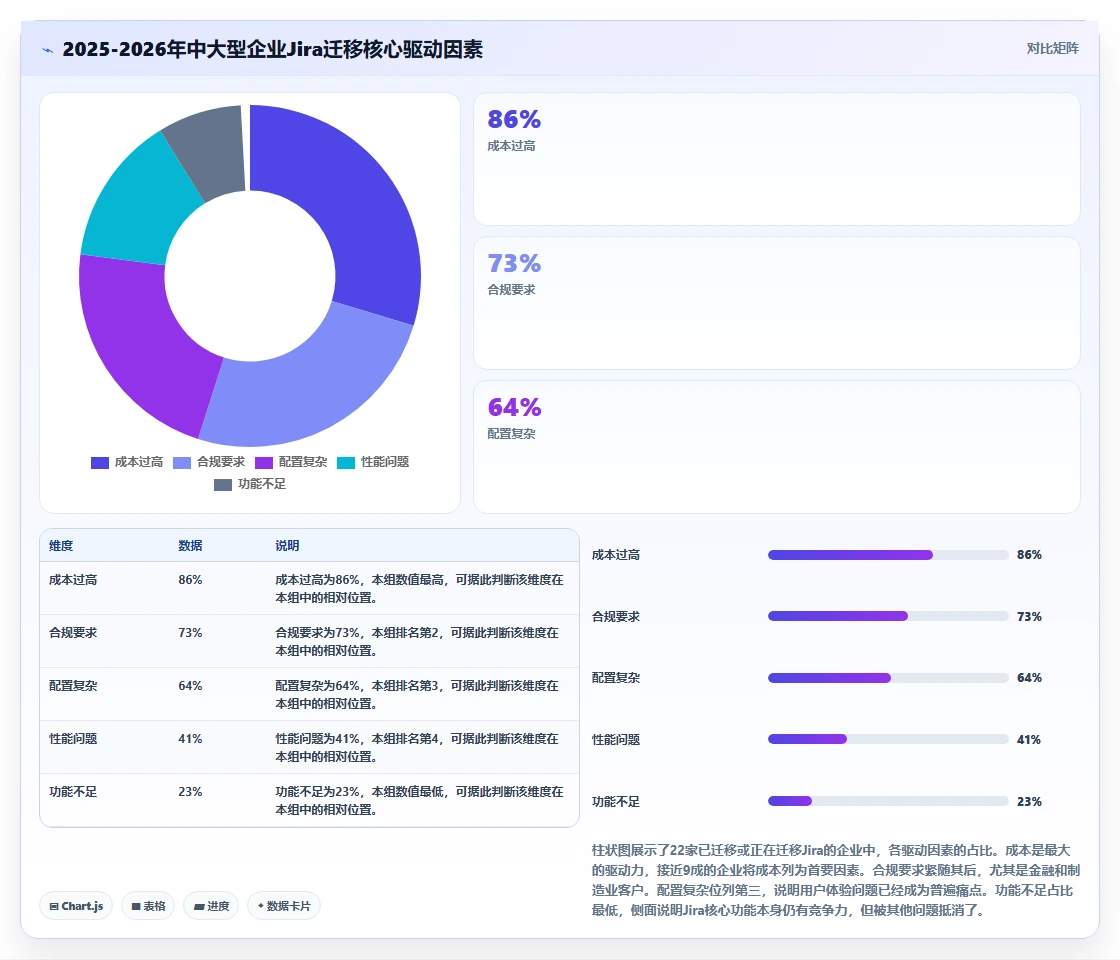This screenshot has width=1120, height=960.
Task: Click the 性能问题 cell in table
Action: coord(73,739)
